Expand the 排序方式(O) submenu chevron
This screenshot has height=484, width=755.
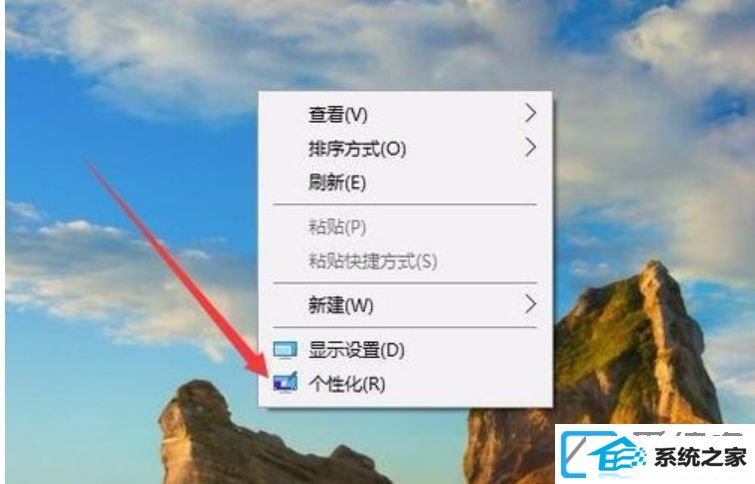click(x=530, y=147)
